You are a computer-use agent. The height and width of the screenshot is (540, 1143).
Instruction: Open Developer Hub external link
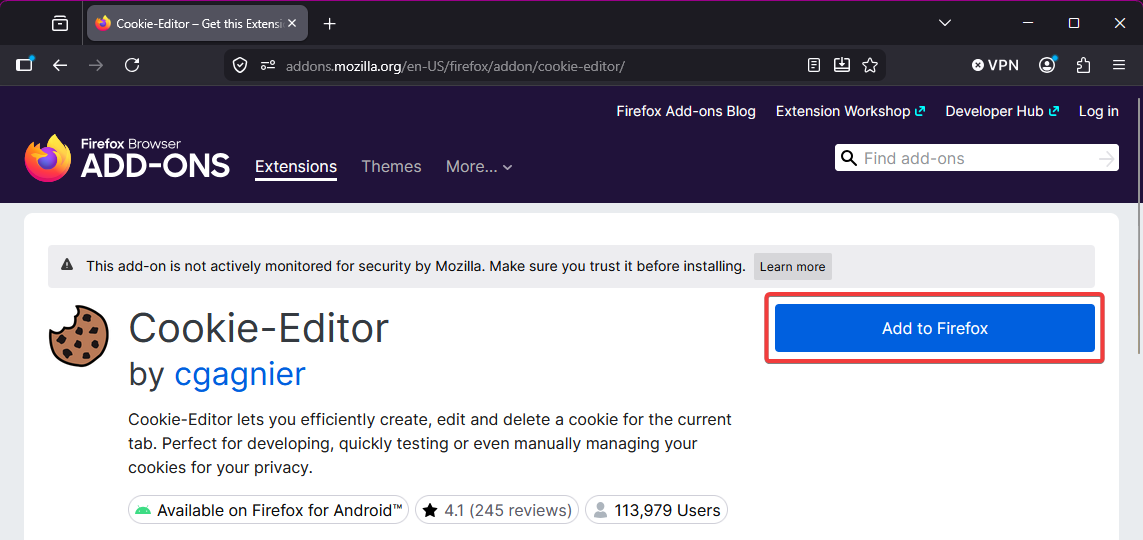[1002, 111]
